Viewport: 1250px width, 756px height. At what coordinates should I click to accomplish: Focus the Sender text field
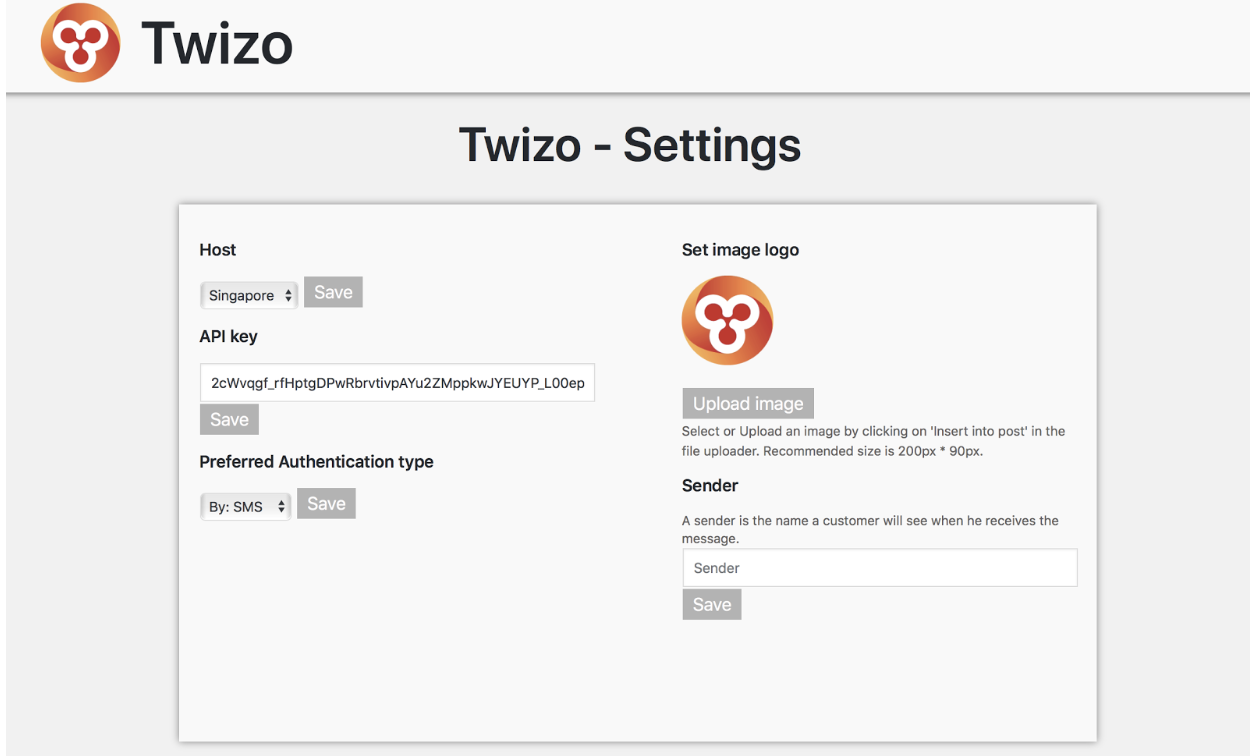(880, 567)
